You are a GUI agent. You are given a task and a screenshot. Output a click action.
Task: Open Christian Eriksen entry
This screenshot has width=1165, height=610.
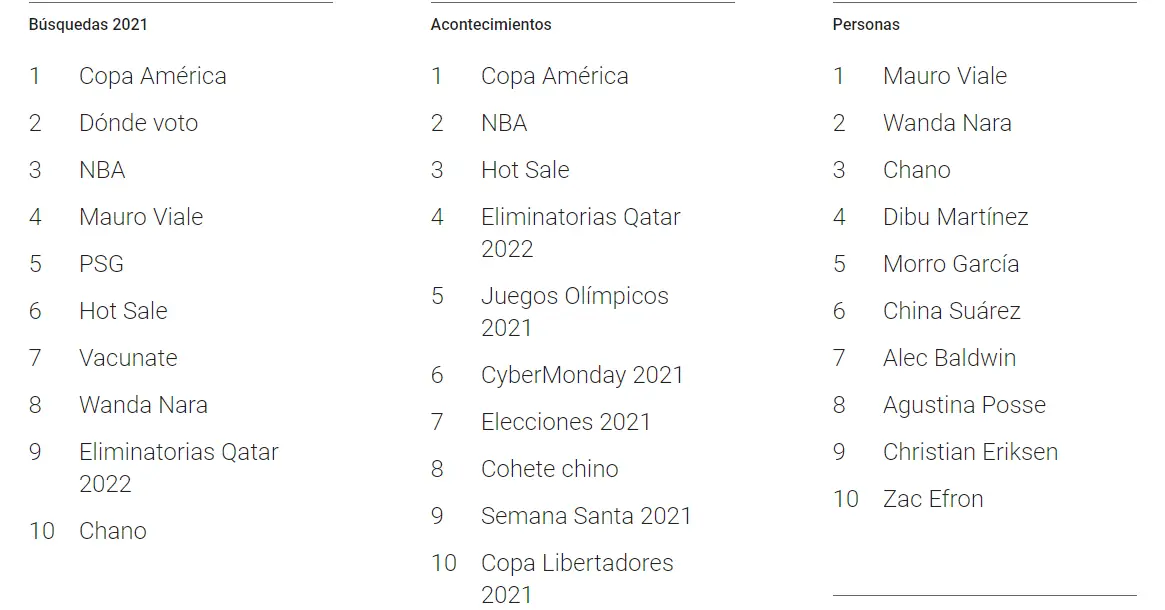tap(970, 452)
